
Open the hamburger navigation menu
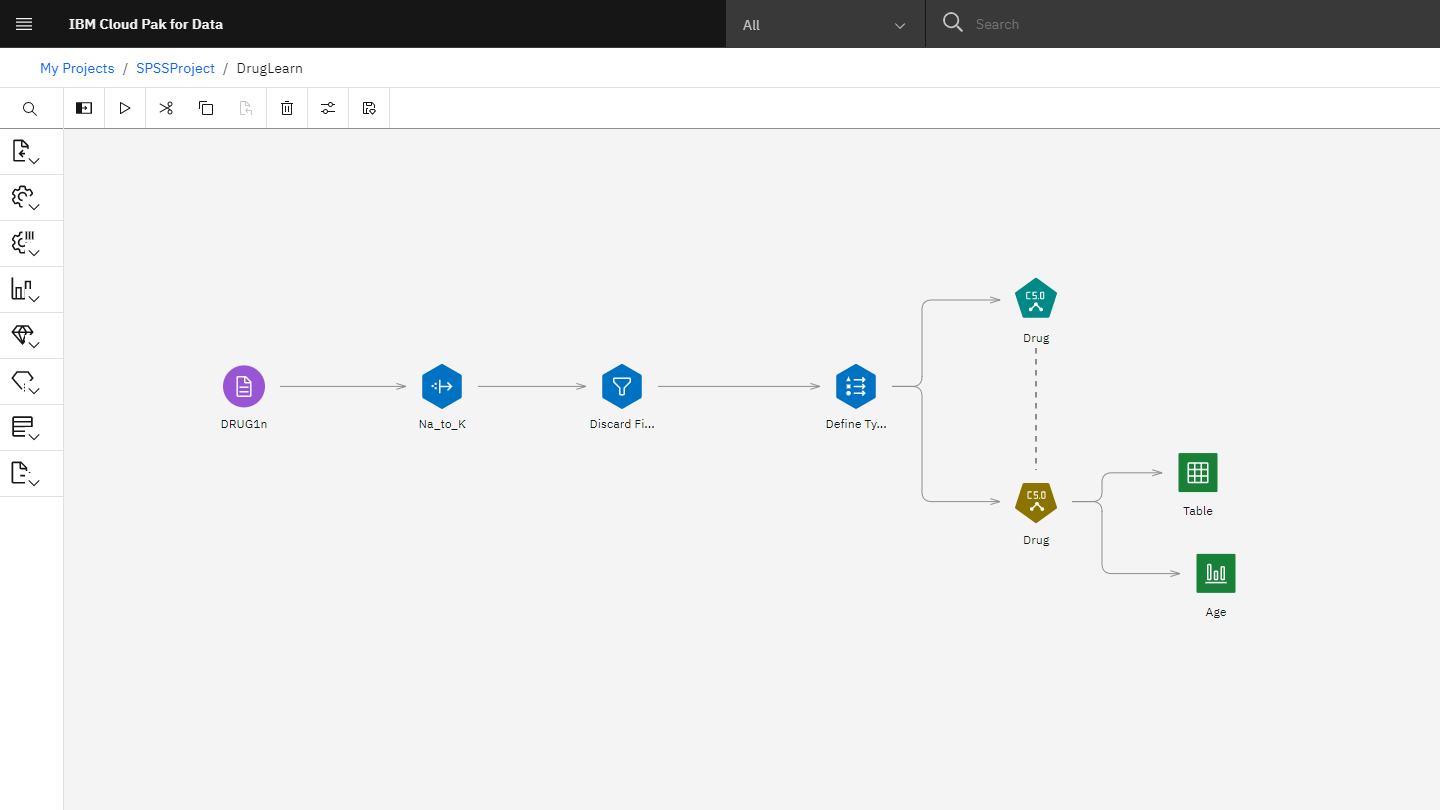pyautogui.click(x=24, y=24)
